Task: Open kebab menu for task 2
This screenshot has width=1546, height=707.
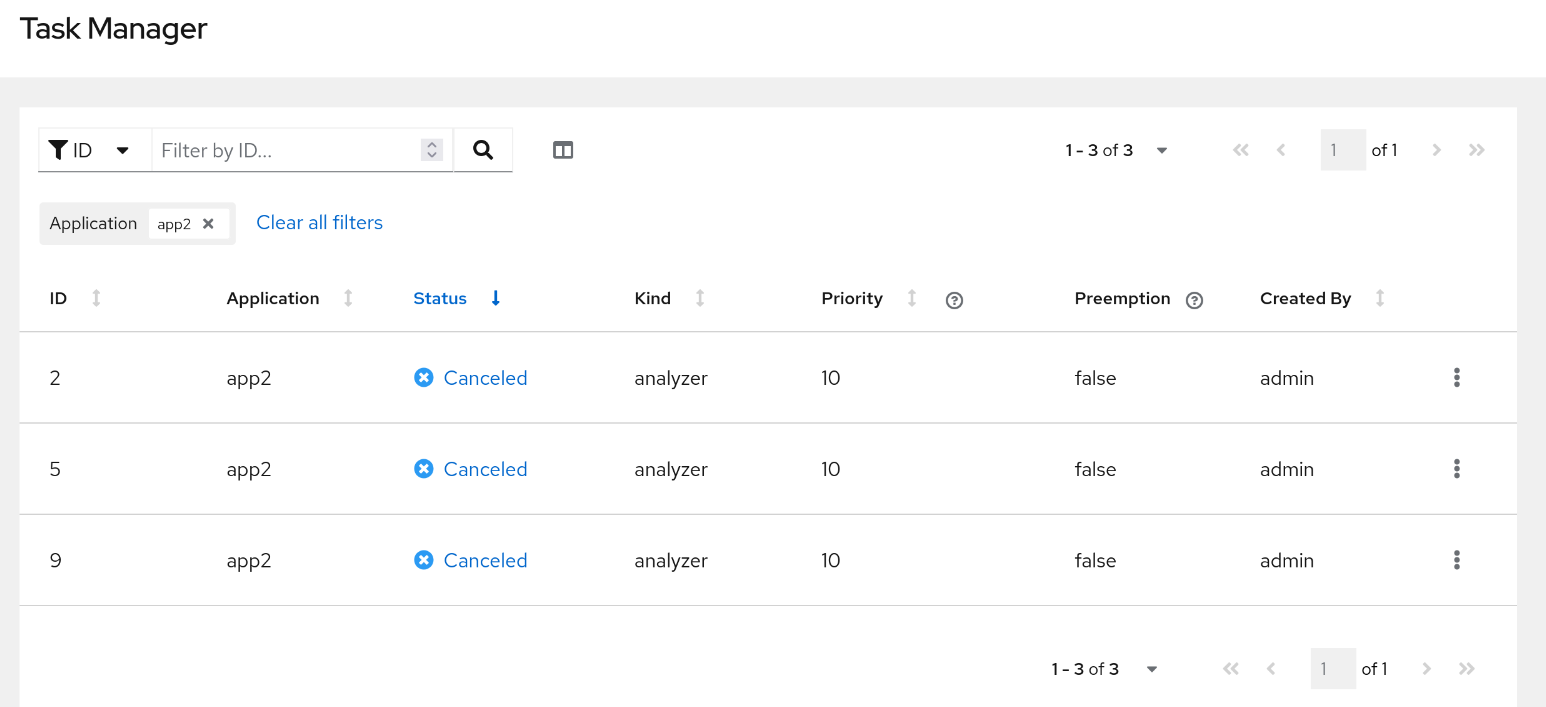Action: [1456, 378]
